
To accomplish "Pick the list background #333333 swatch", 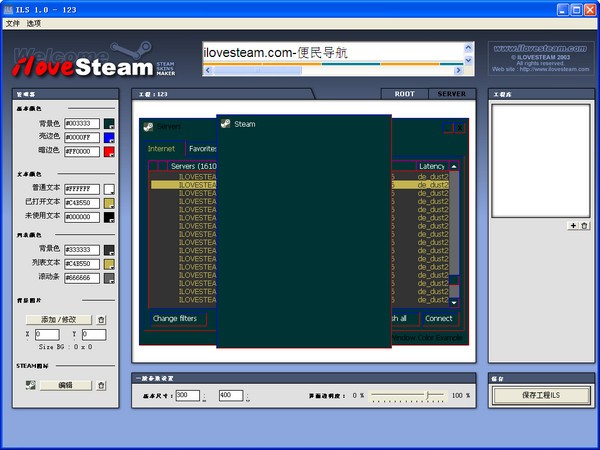I will (109, 250).
